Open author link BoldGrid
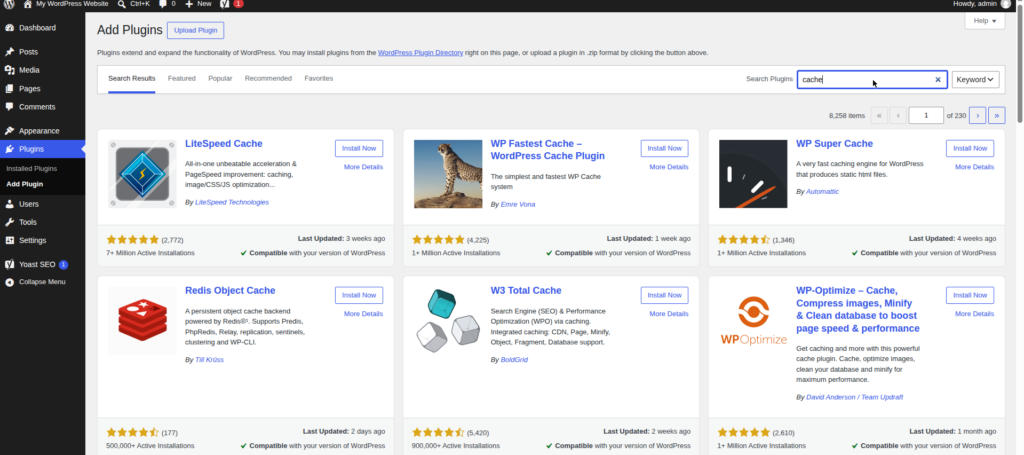This screenshot has height=455, width=1024. tap(515, 360)
